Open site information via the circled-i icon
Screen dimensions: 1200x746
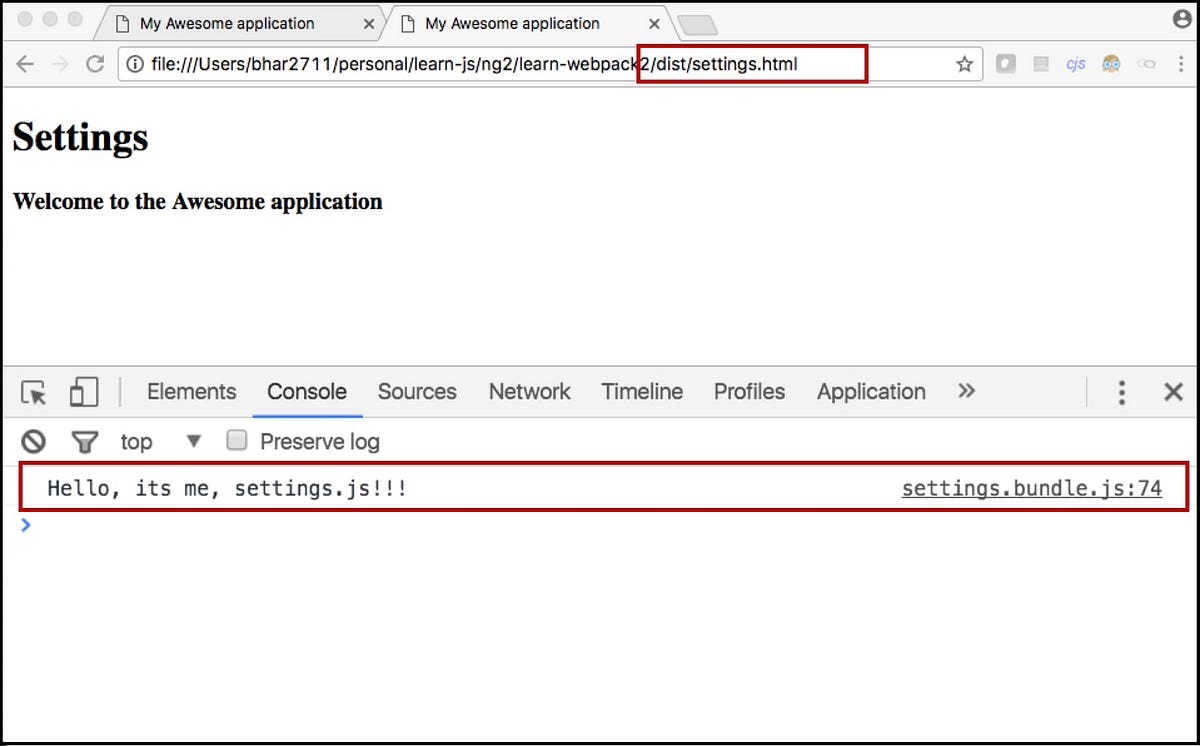click(x=134, y=63)
